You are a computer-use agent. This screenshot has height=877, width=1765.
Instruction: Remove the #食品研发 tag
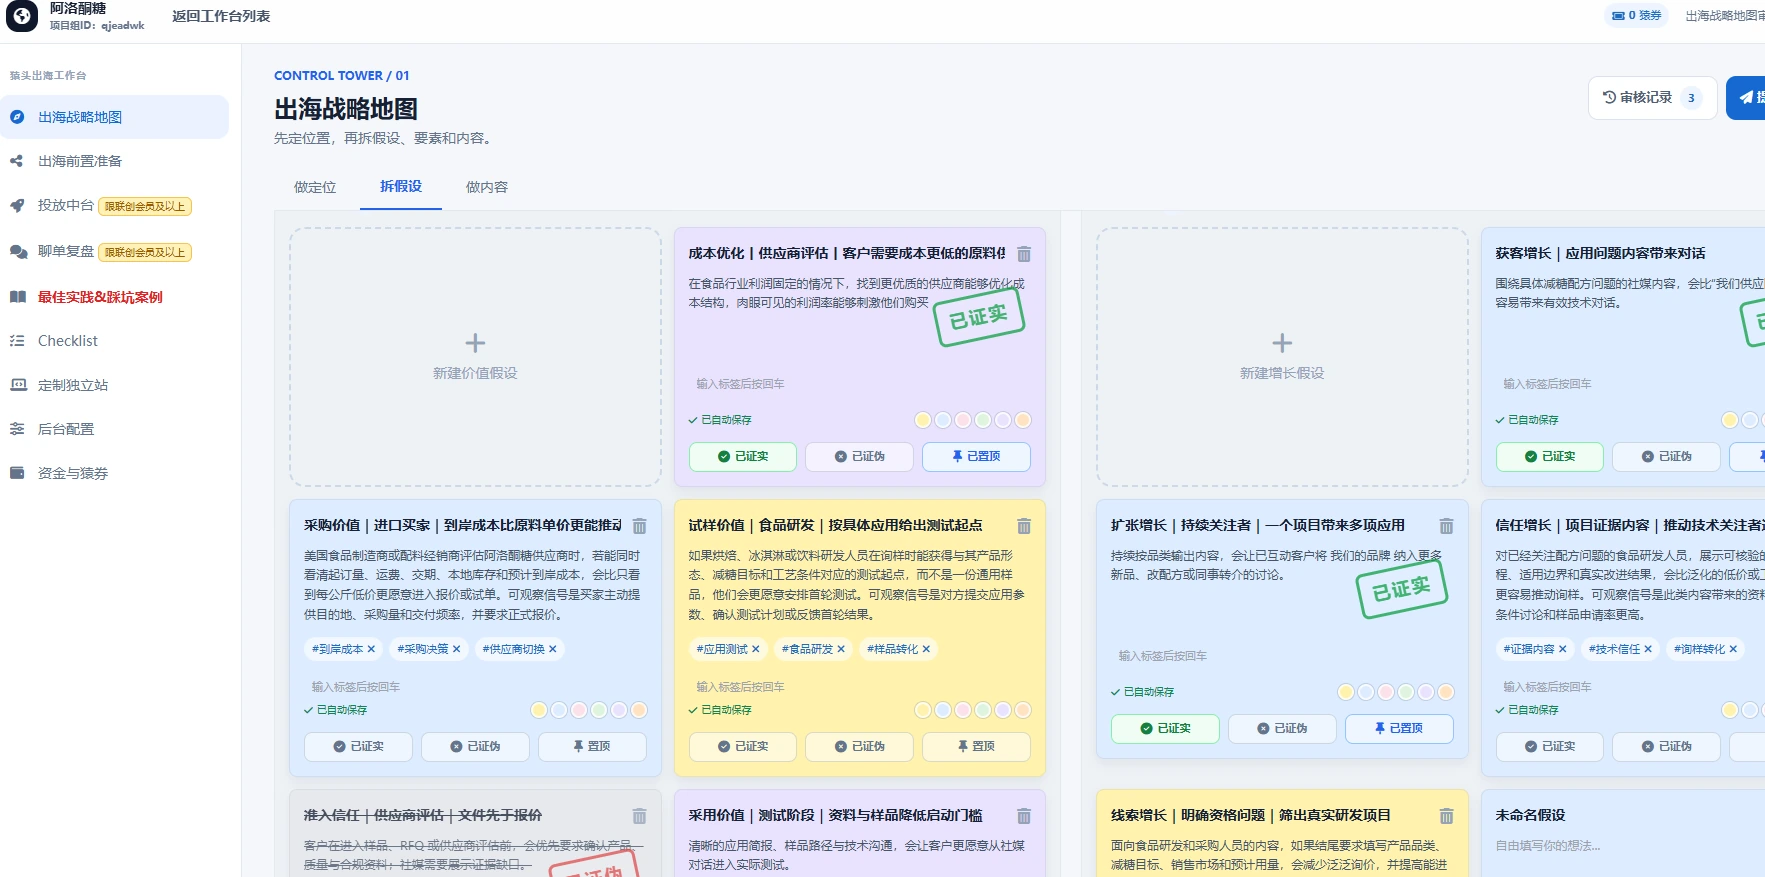point(841,649)
